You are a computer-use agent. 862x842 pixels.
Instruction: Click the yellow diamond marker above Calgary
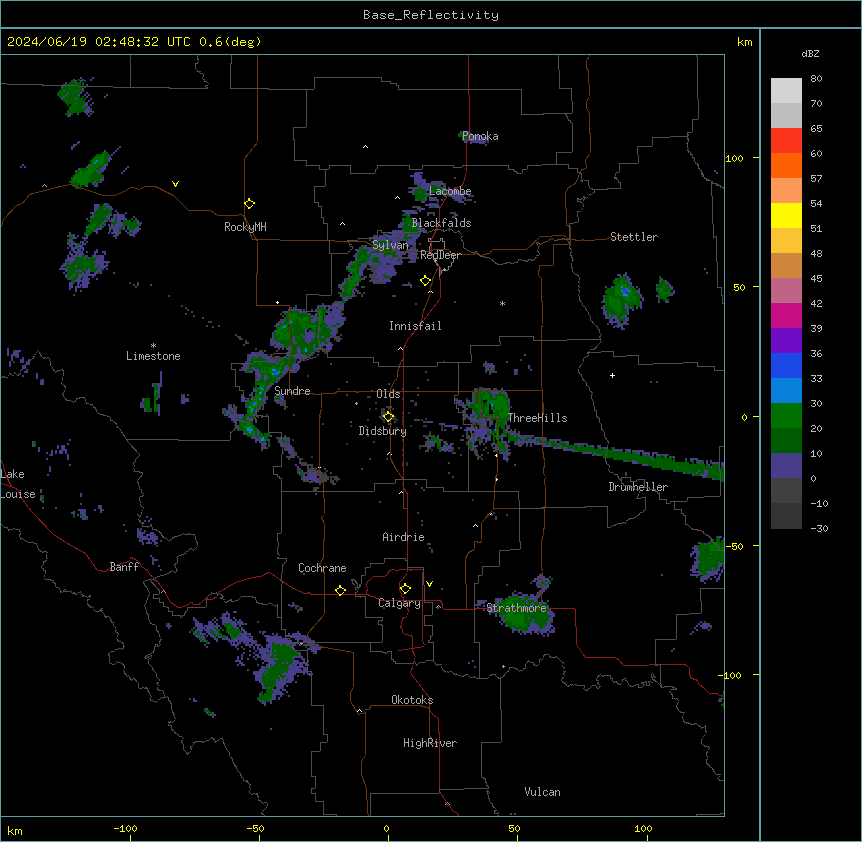[405, 589]
